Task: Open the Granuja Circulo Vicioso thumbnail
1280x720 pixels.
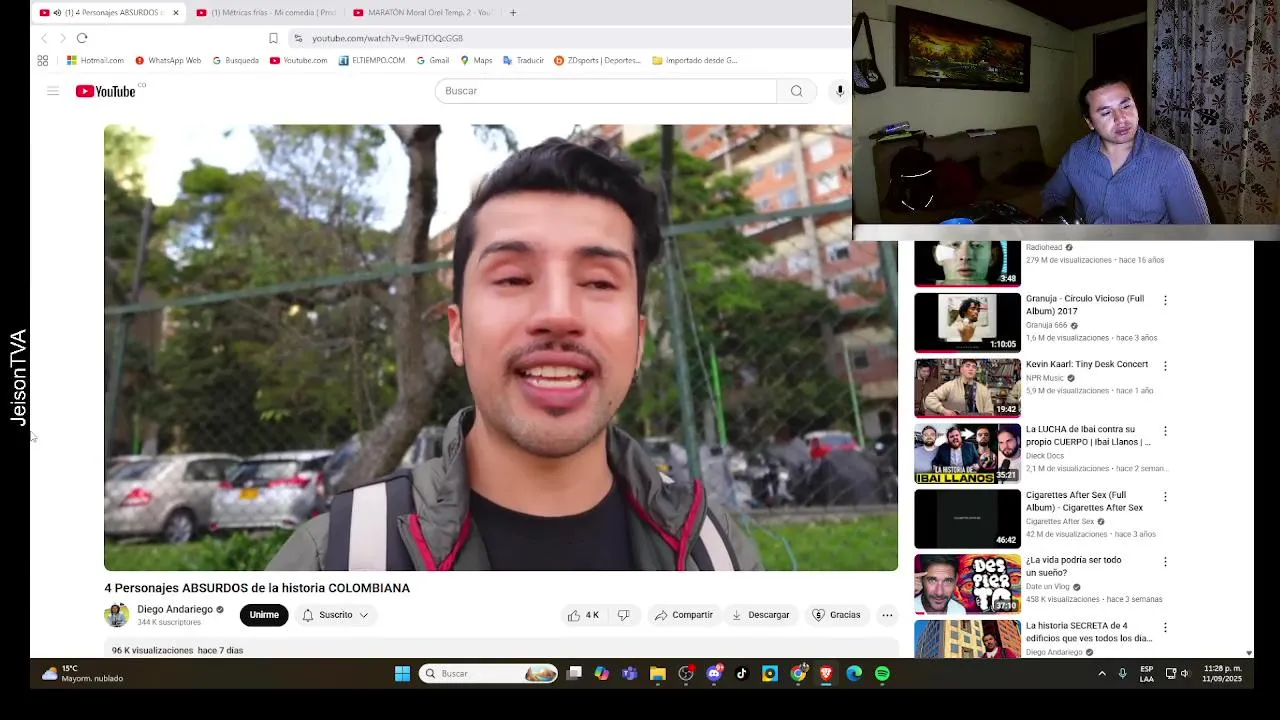Action: 967,322
